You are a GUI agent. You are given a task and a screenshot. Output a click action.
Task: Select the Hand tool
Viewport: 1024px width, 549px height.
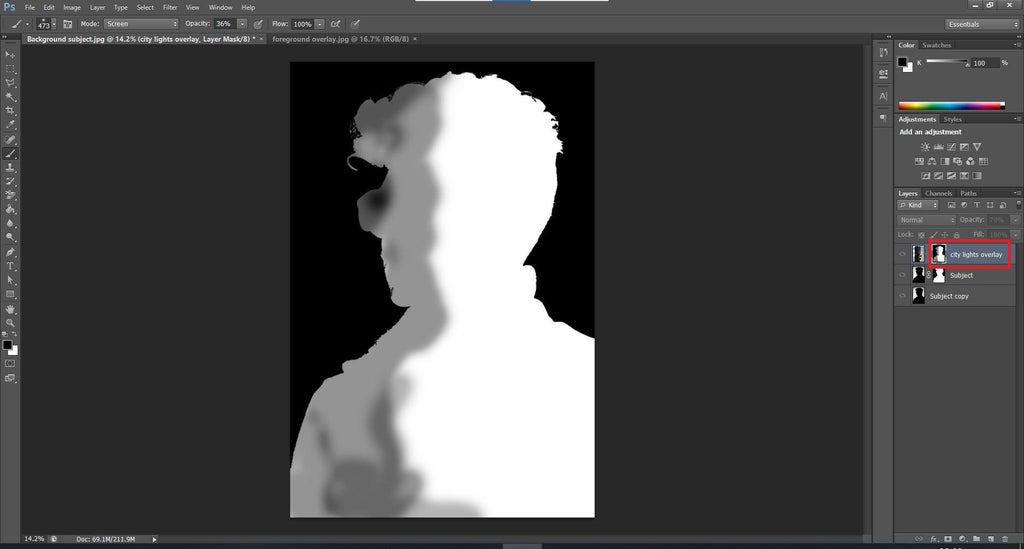10,309
